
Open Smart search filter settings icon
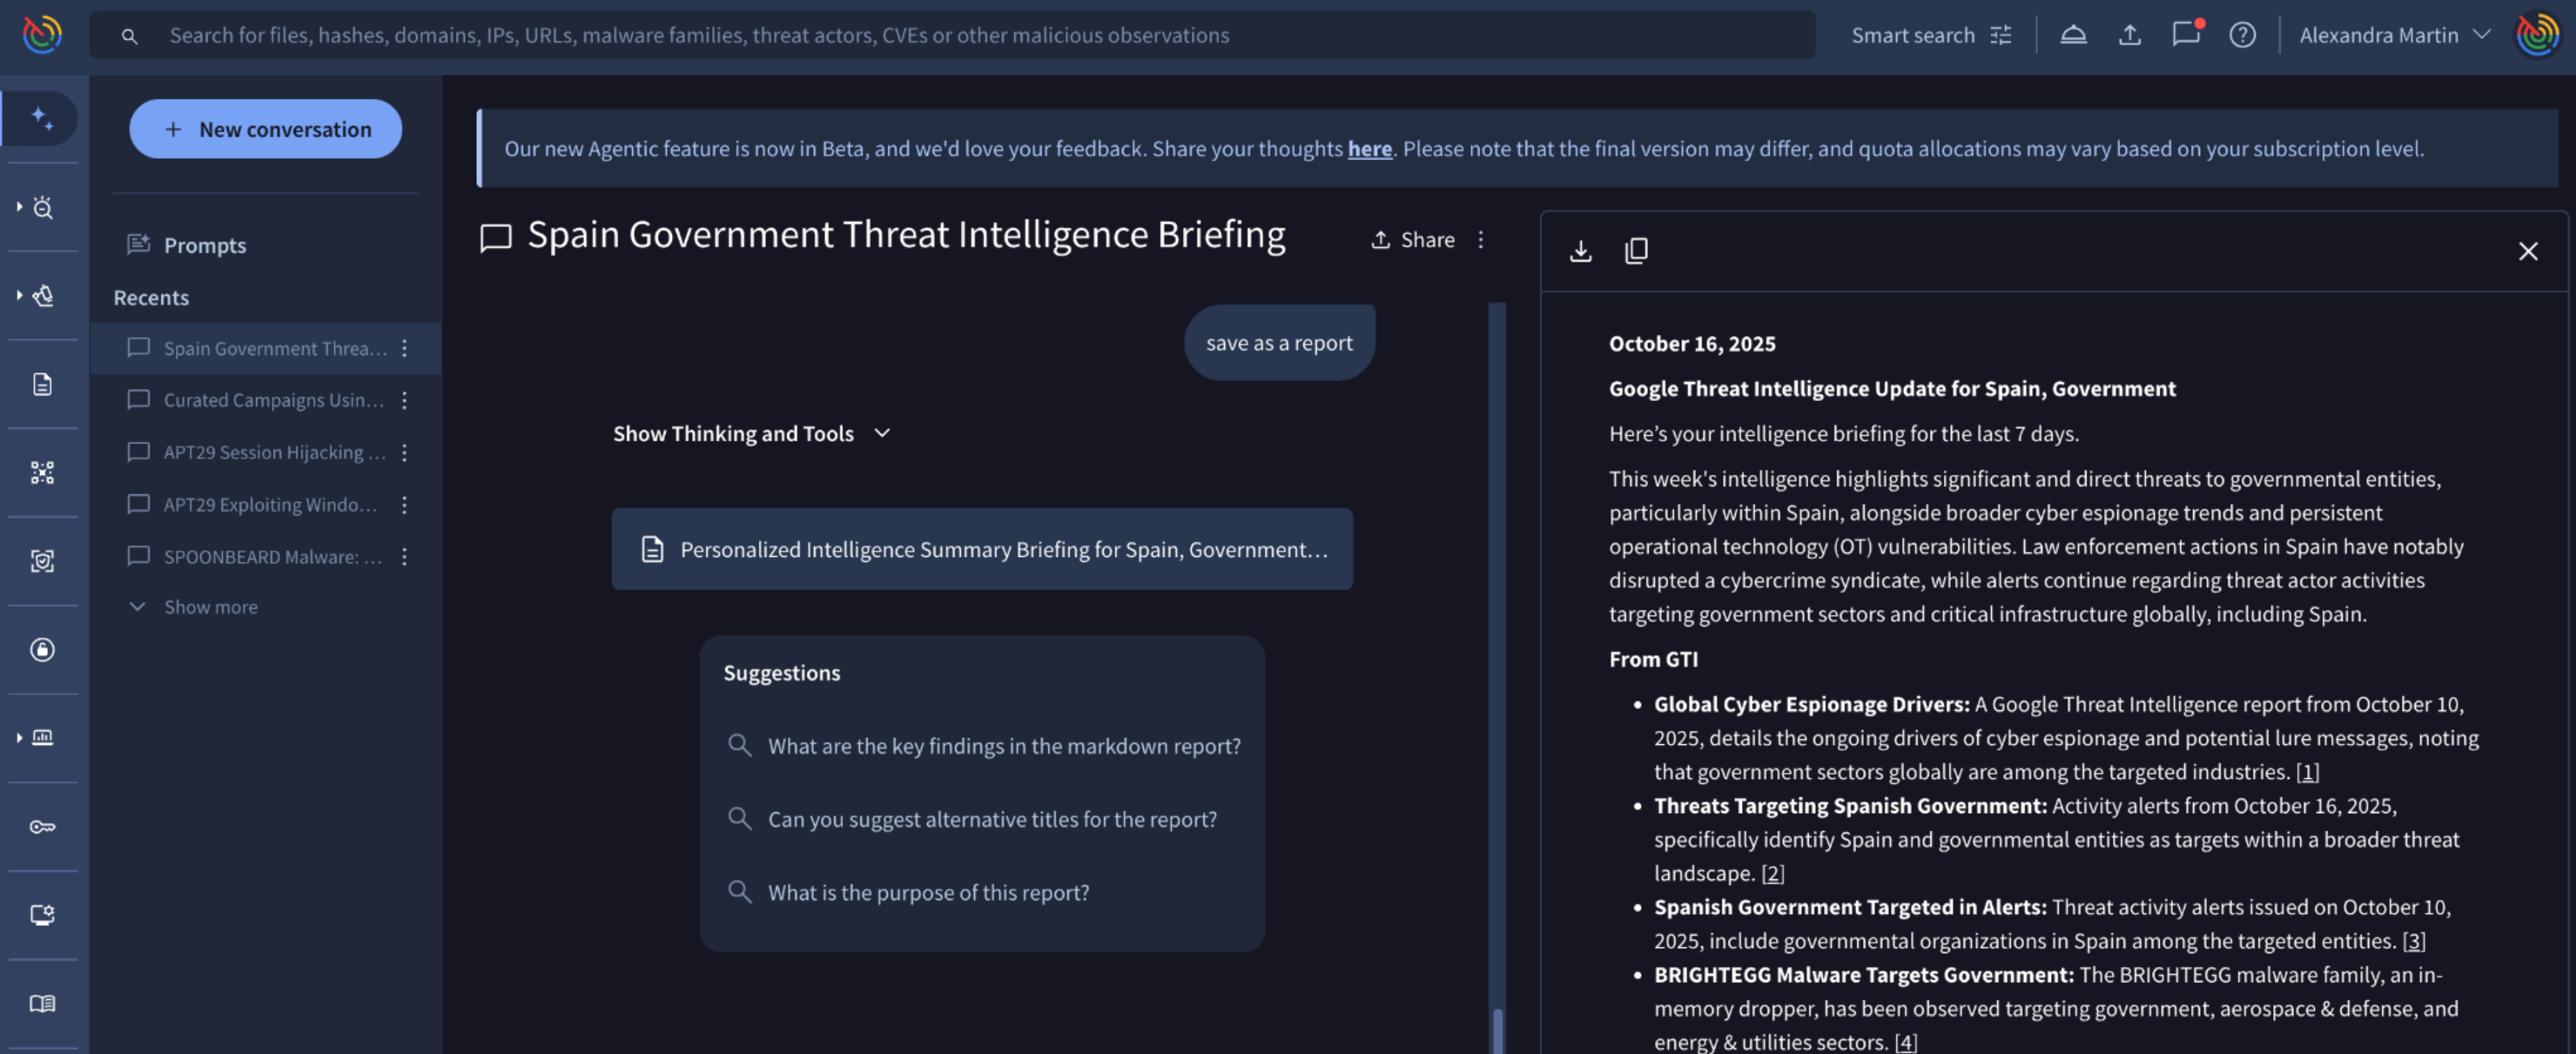[2001, 35]
